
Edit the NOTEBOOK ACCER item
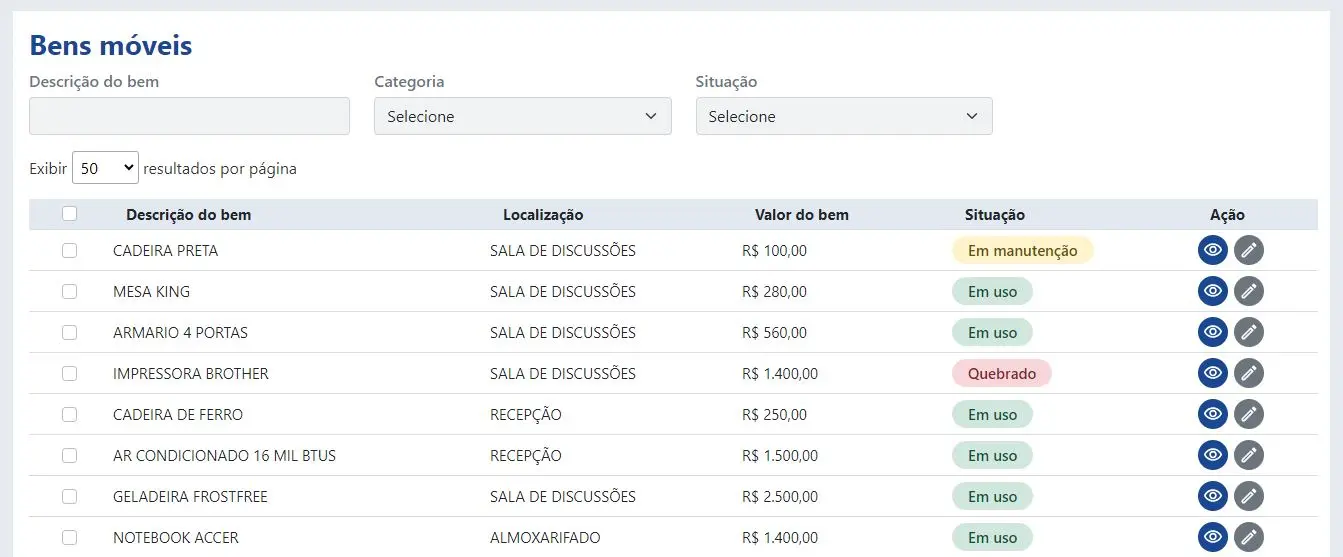point(1248,538)
